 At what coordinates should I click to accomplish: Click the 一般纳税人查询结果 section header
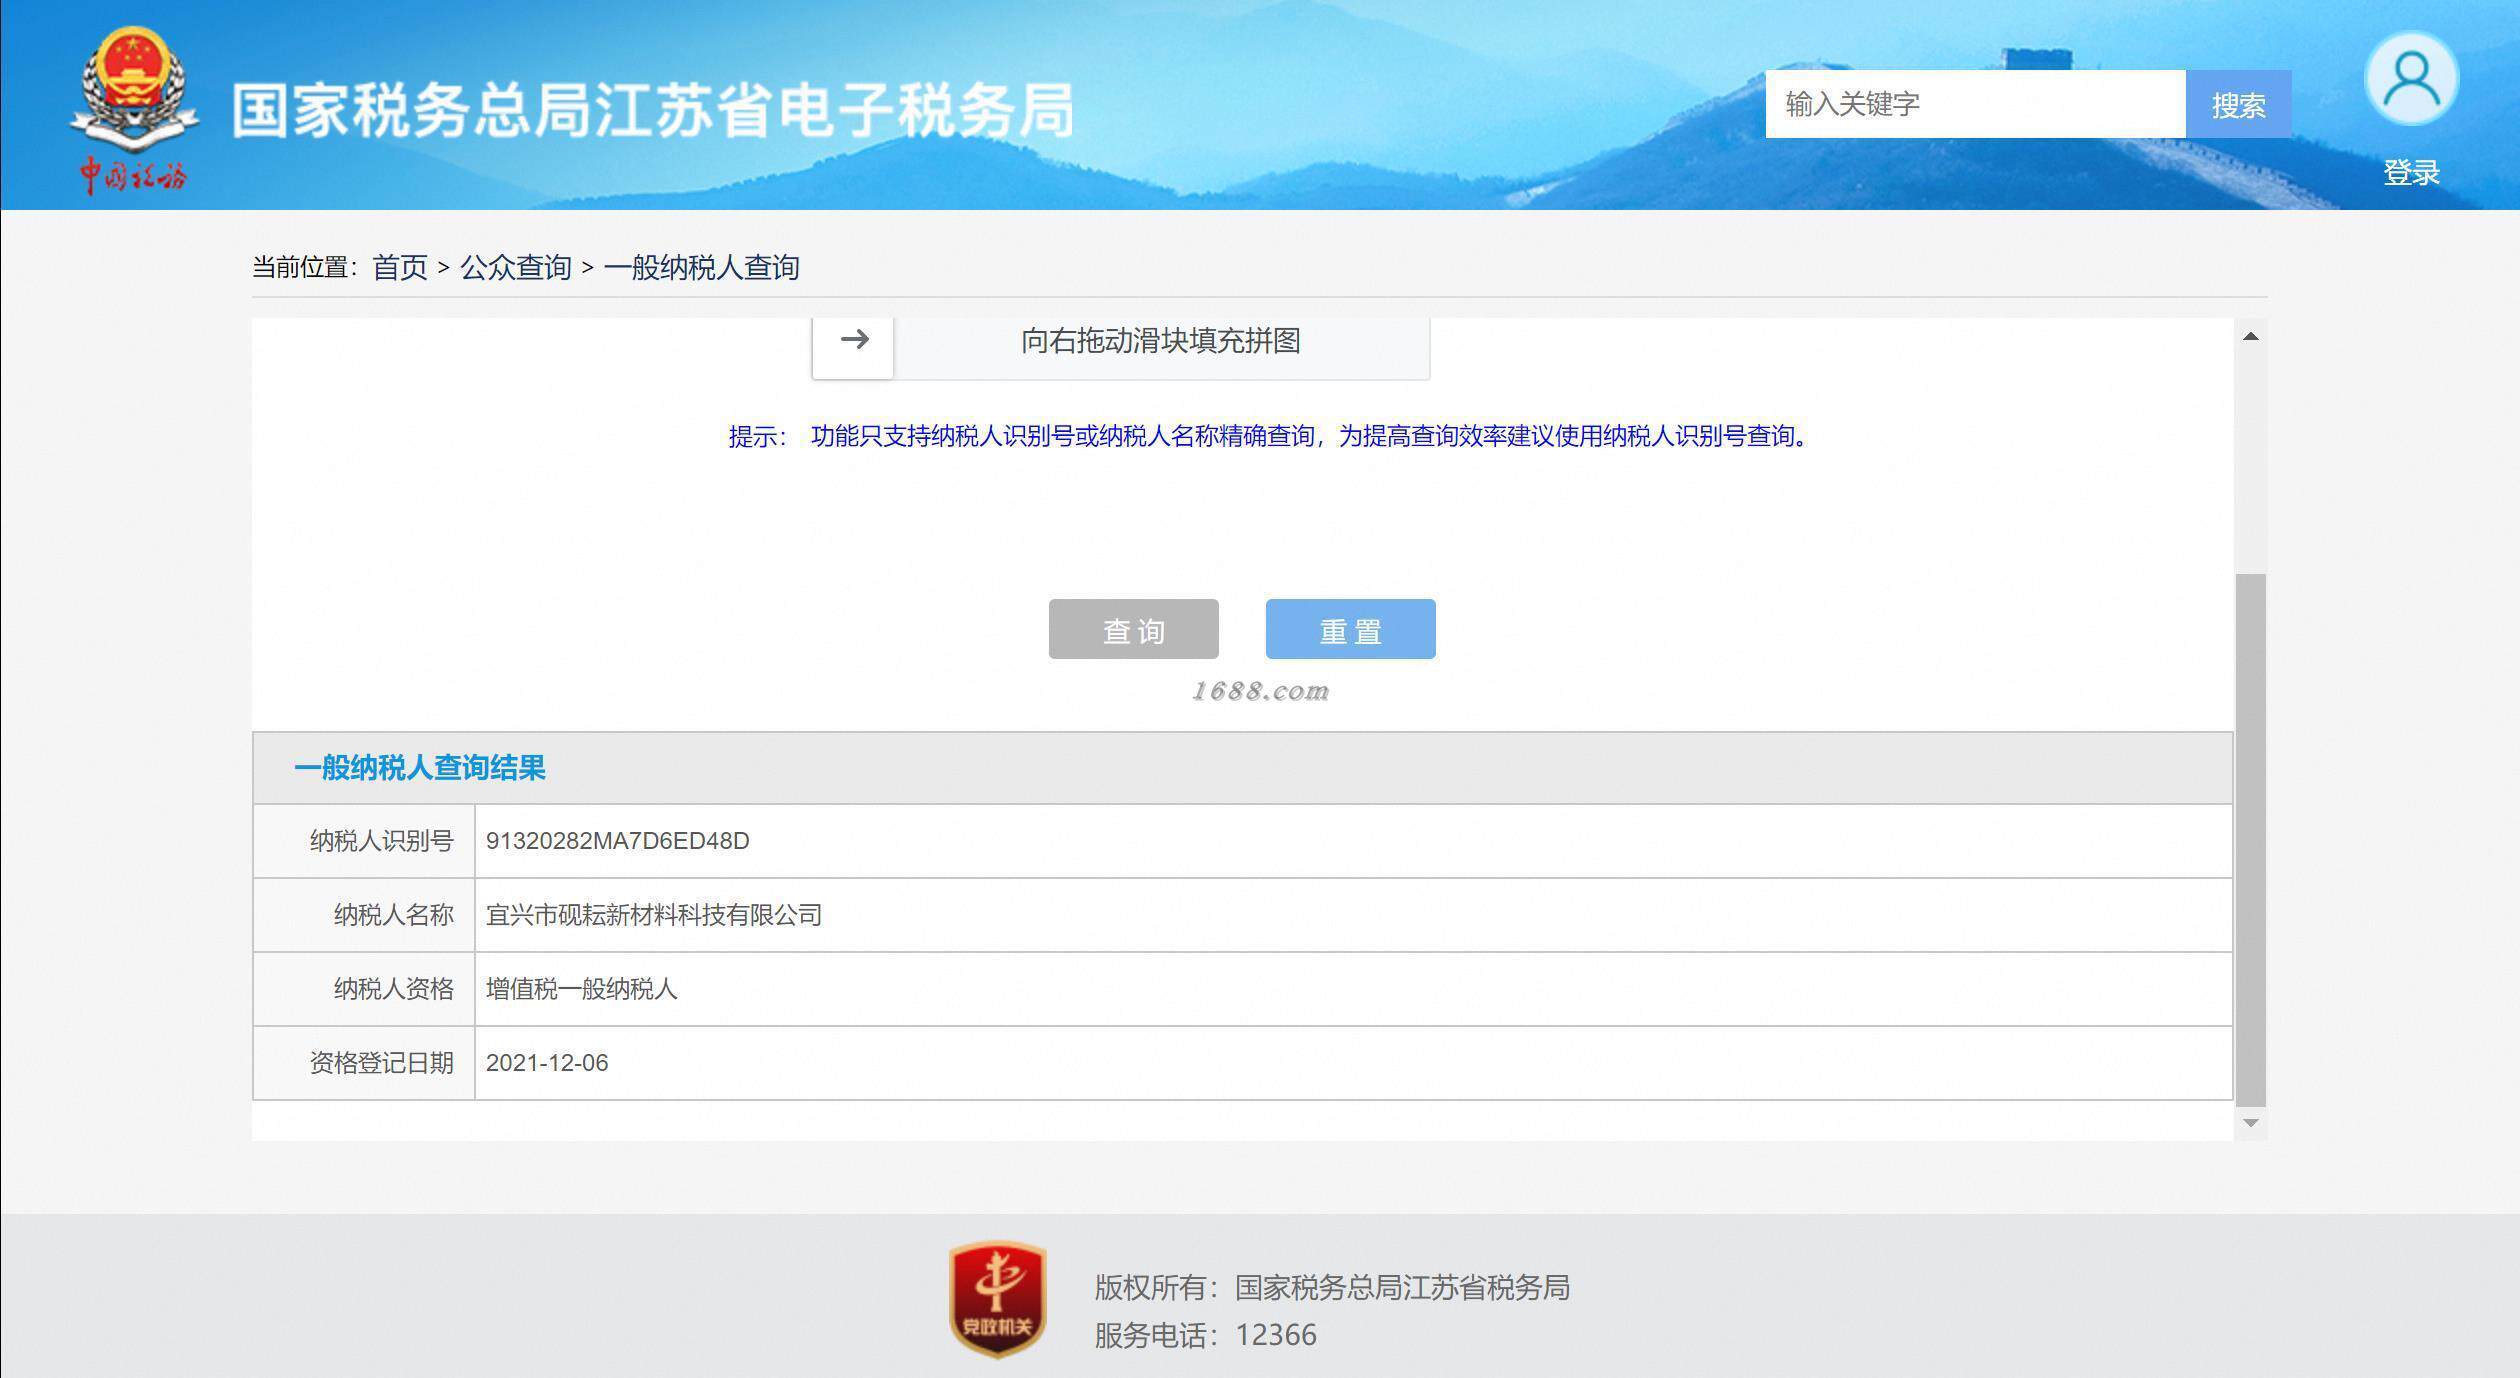[x=419, y=768]
